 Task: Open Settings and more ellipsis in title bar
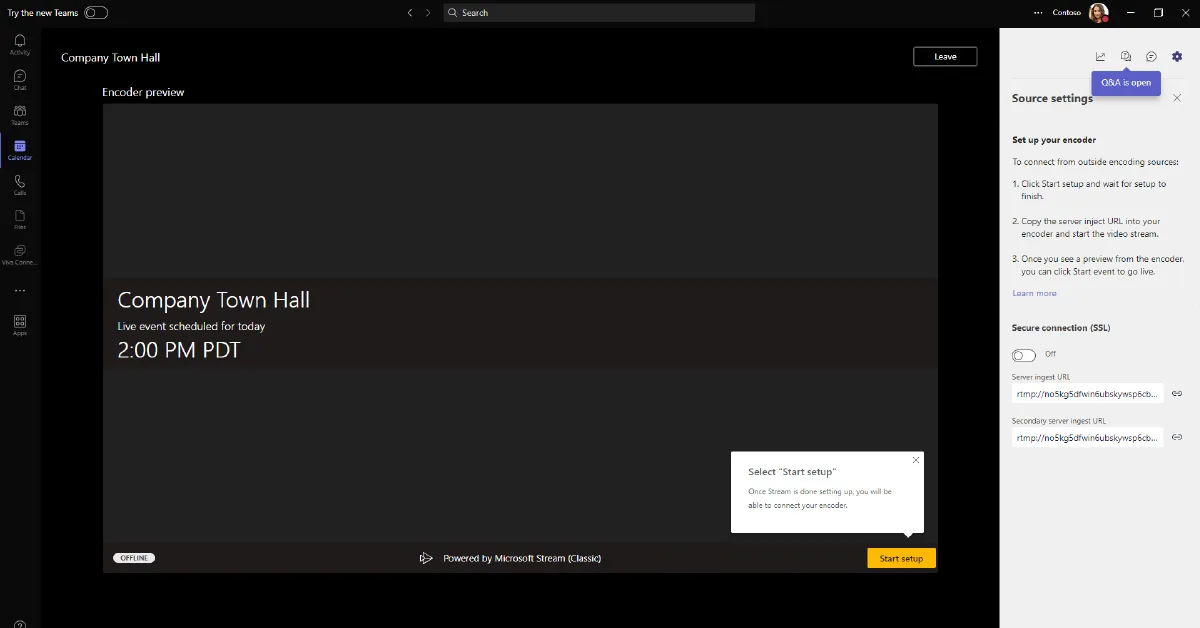pyautogui.click(x=1038, y=13)
